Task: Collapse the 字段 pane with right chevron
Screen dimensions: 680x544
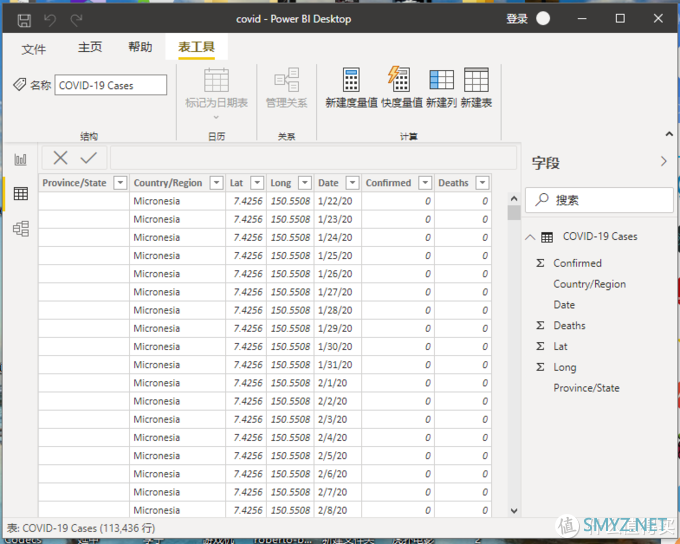Action: 664,161
